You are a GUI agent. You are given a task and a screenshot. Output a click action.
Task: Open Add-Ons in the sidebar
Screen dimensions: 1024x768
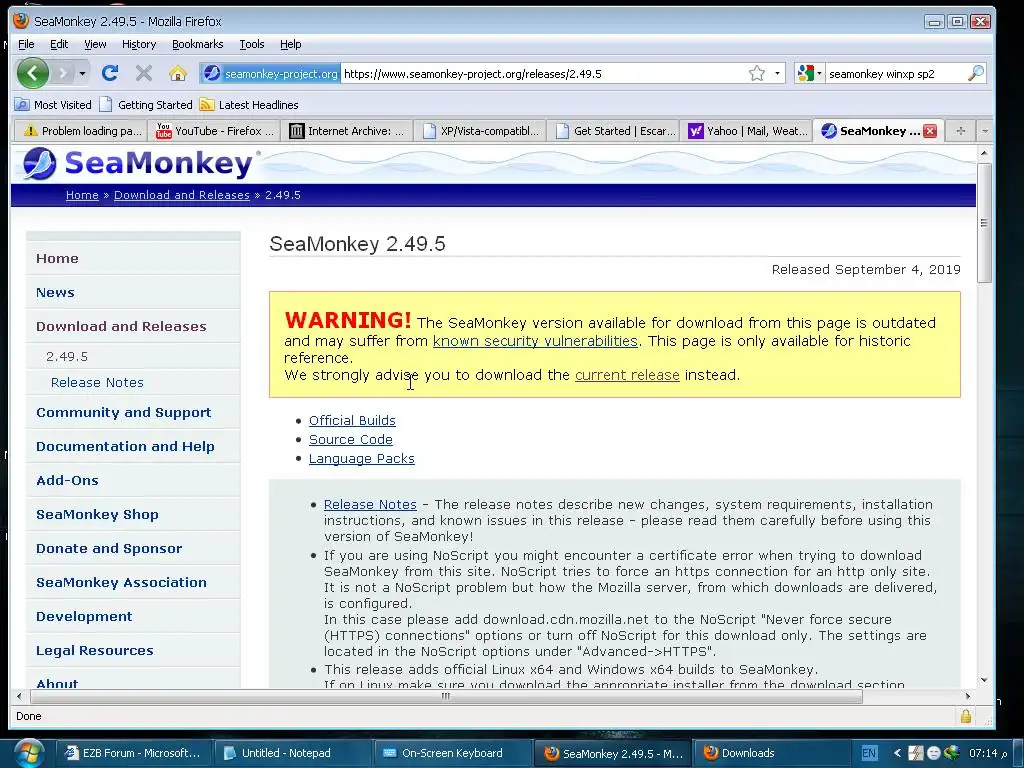tap(67, 481)
